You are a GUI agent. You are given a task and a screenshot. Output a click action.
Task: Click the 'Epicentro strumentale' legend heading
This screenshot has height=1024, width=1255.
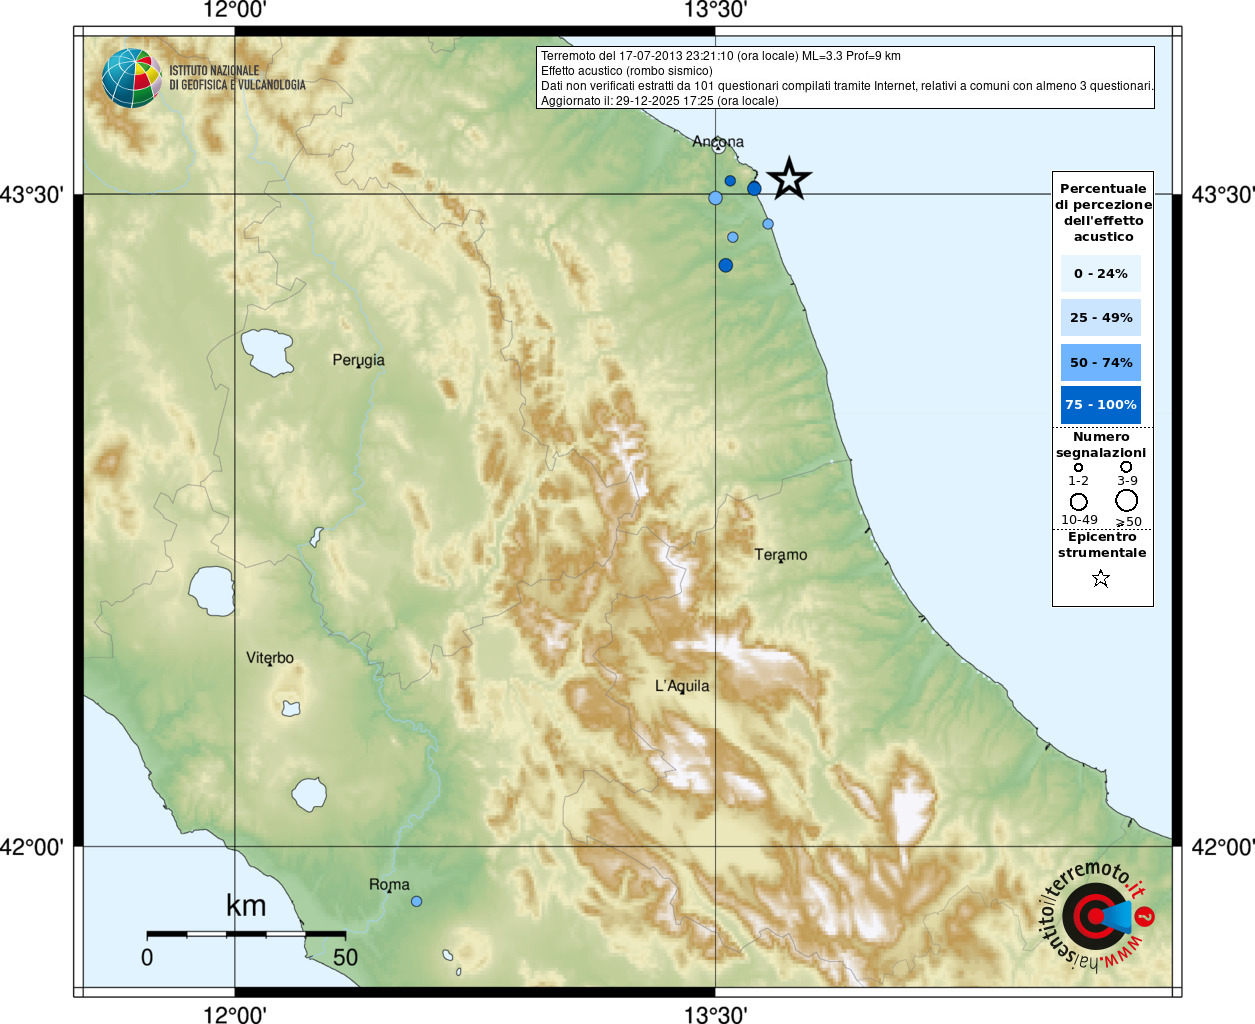[1102, 544]
